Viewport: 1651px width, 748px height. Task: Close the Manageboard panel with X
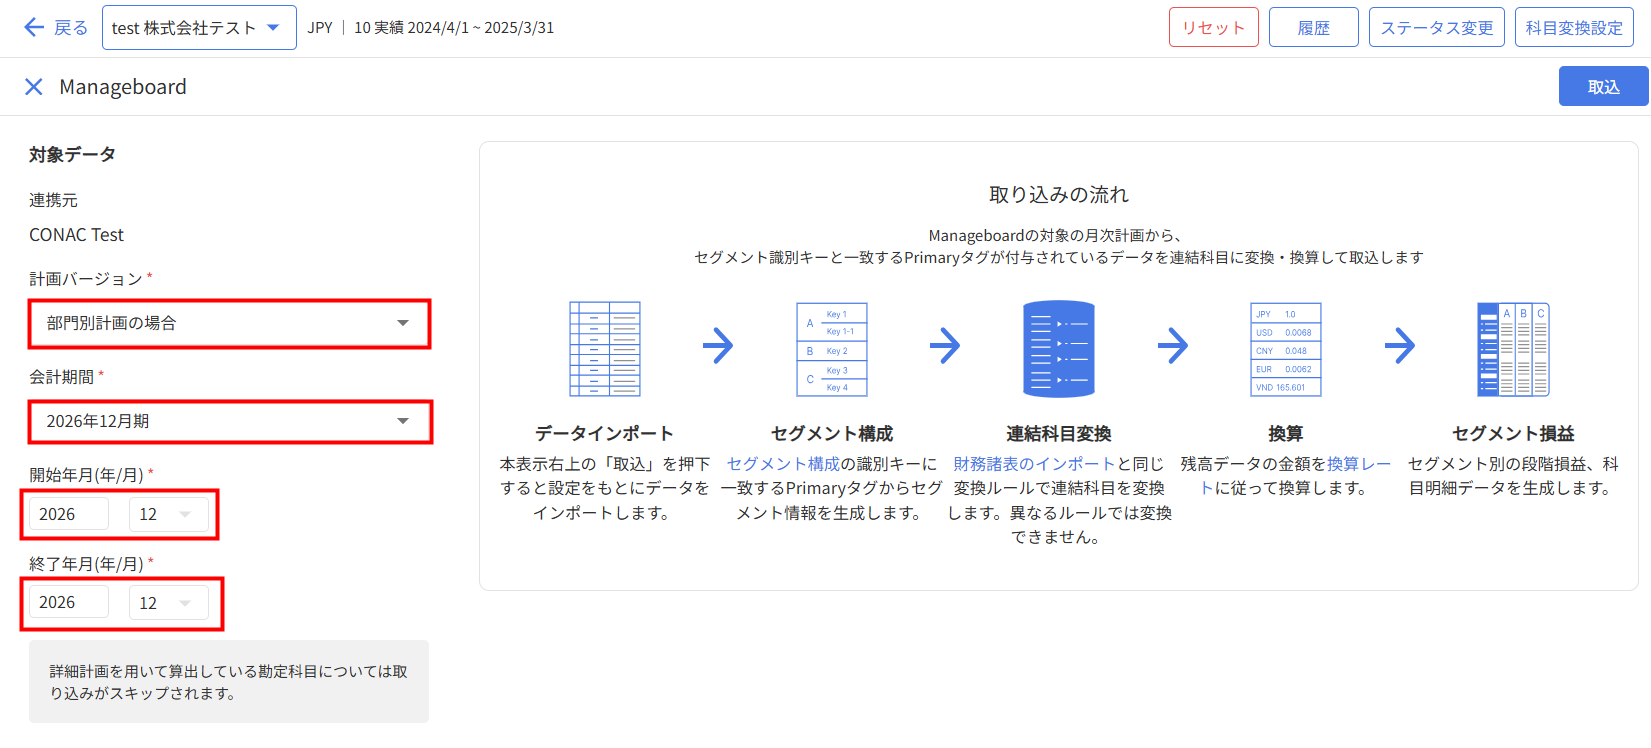[34, 87]
